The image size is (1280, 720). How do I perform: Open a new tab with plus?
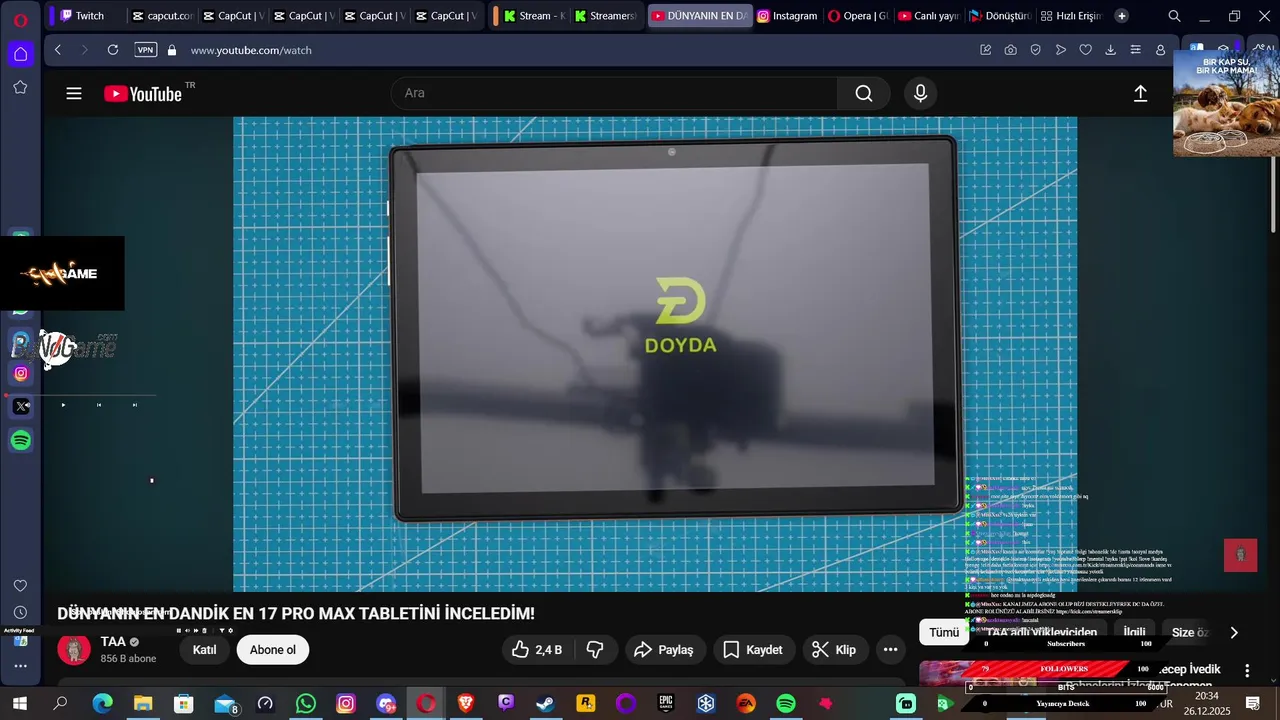tap(1121, 16)
